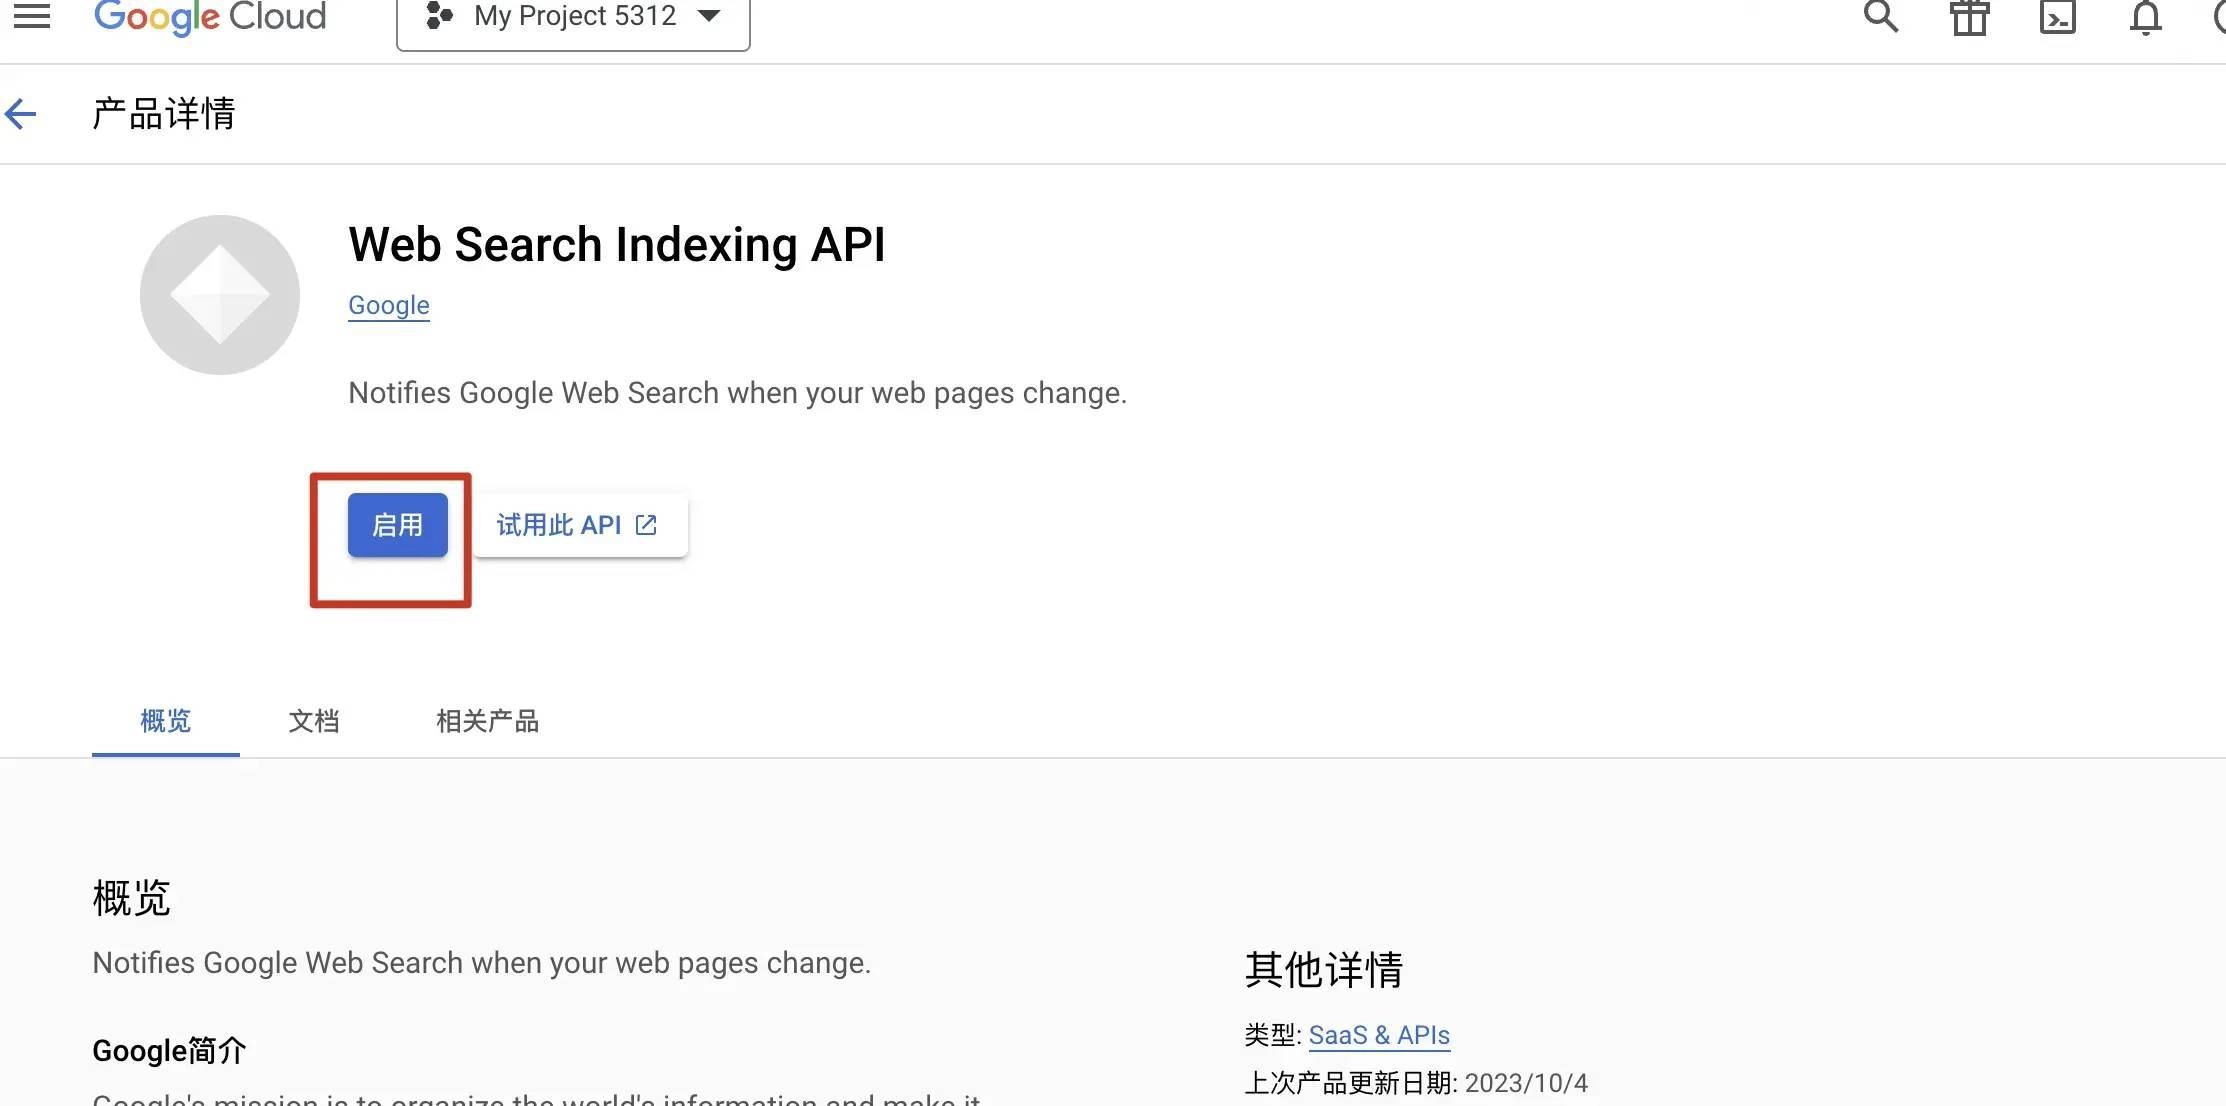Open the SaaS & APIs type link
The image size is (2226, 1106).
point(1378,1035)
